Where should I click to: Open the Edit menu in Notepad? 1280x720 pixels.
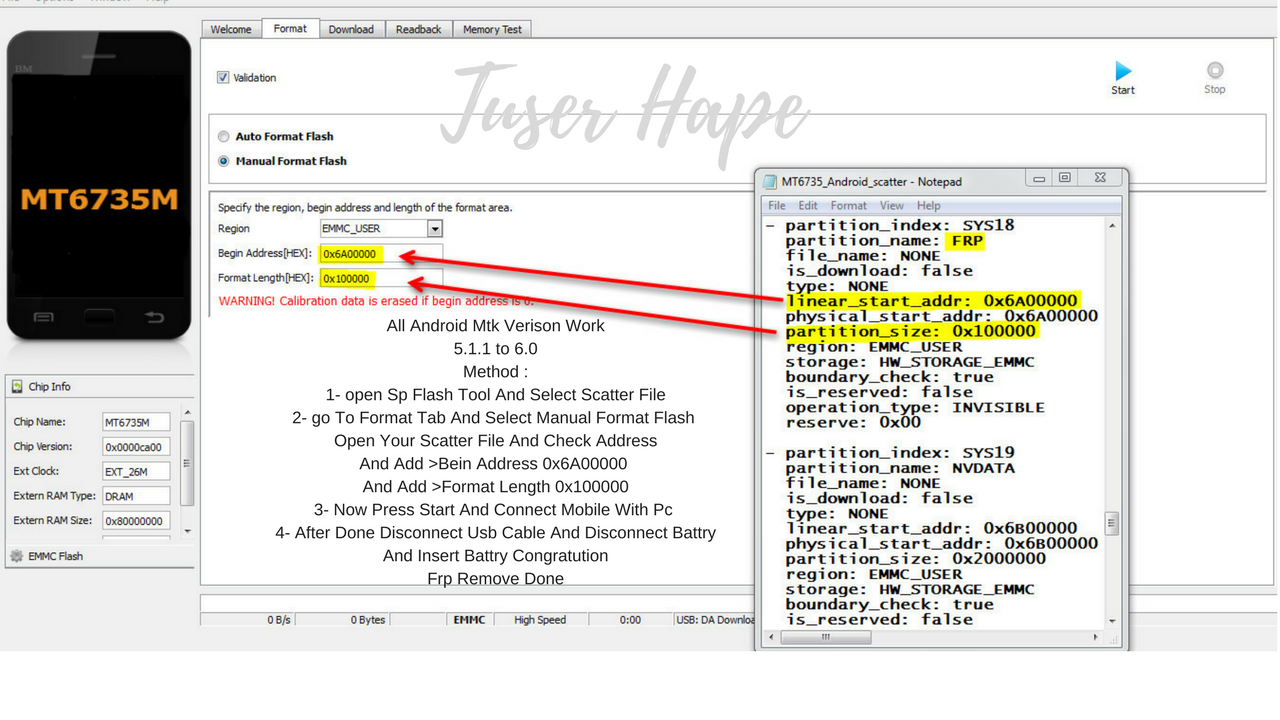coord(808,205)
